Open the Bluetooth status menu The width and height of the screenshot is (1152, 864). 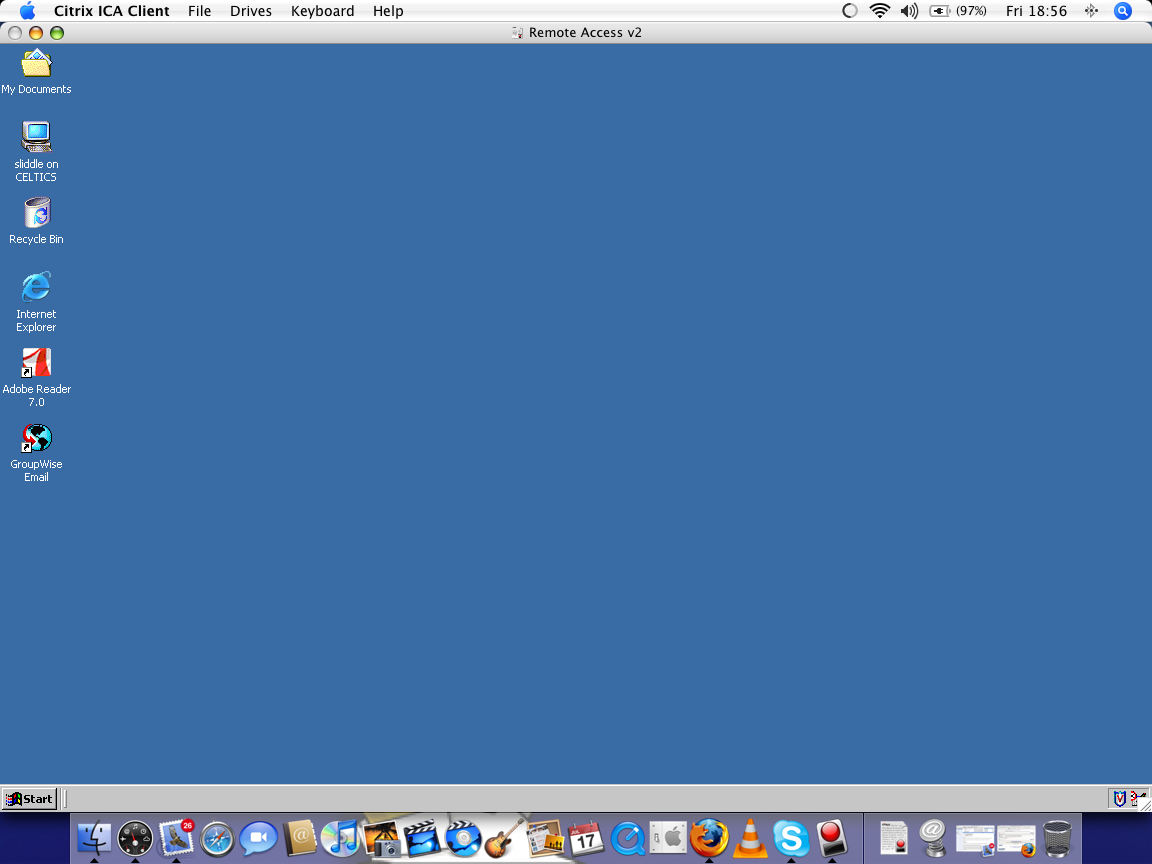(1091, 11)
